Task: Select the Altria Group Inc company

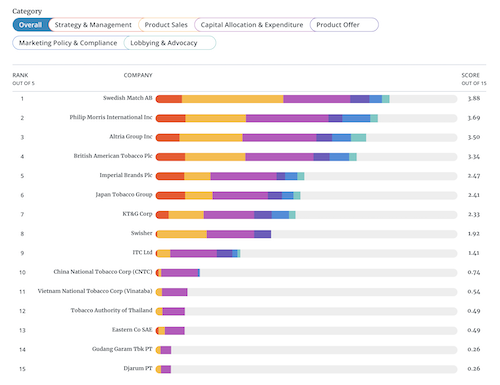Action: (131, 137)
